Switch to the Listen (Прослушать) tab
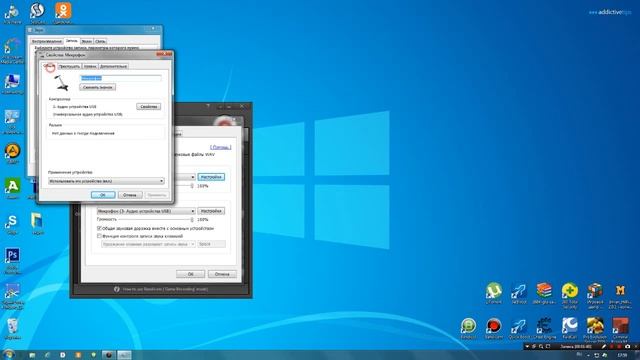This screenshot has height=360, width=640. click(69, 66)
